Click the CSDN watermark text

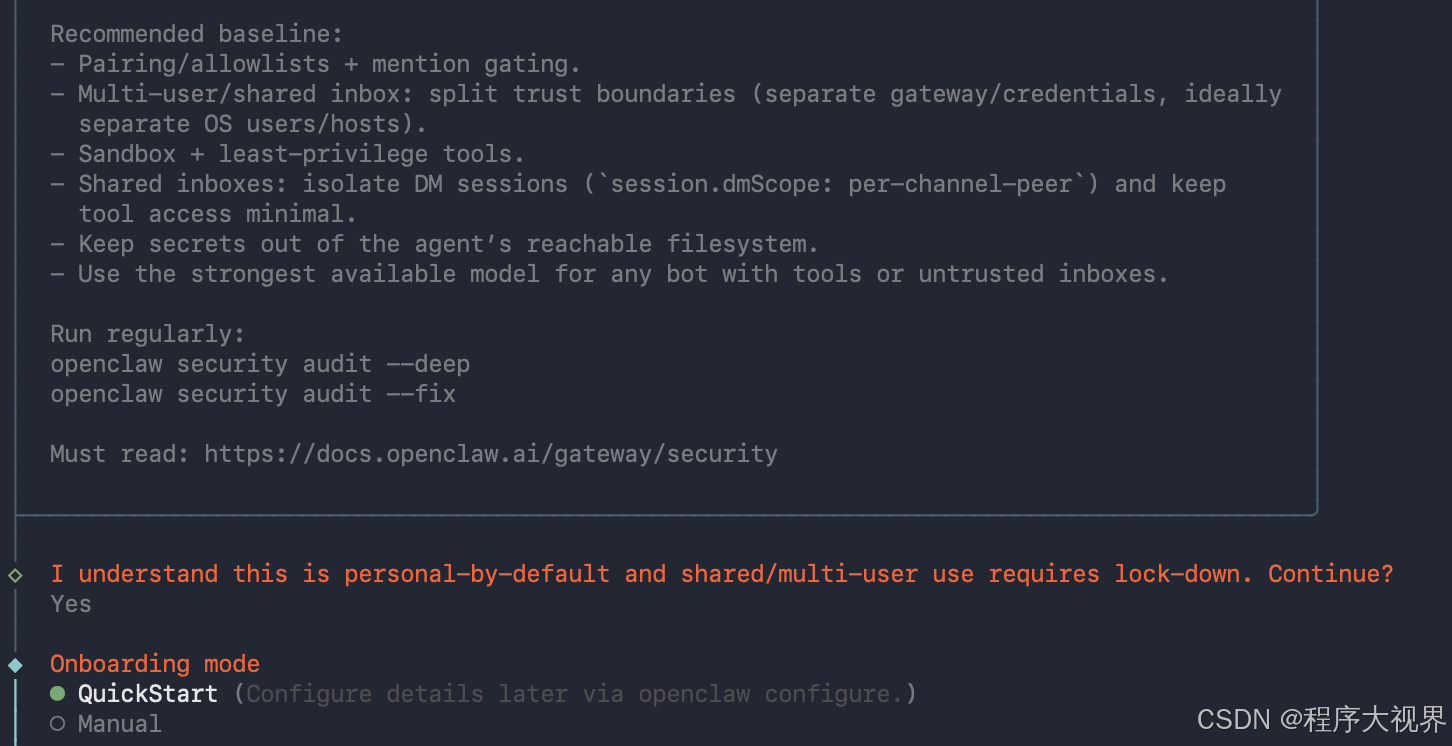[x=1321, y=719]
